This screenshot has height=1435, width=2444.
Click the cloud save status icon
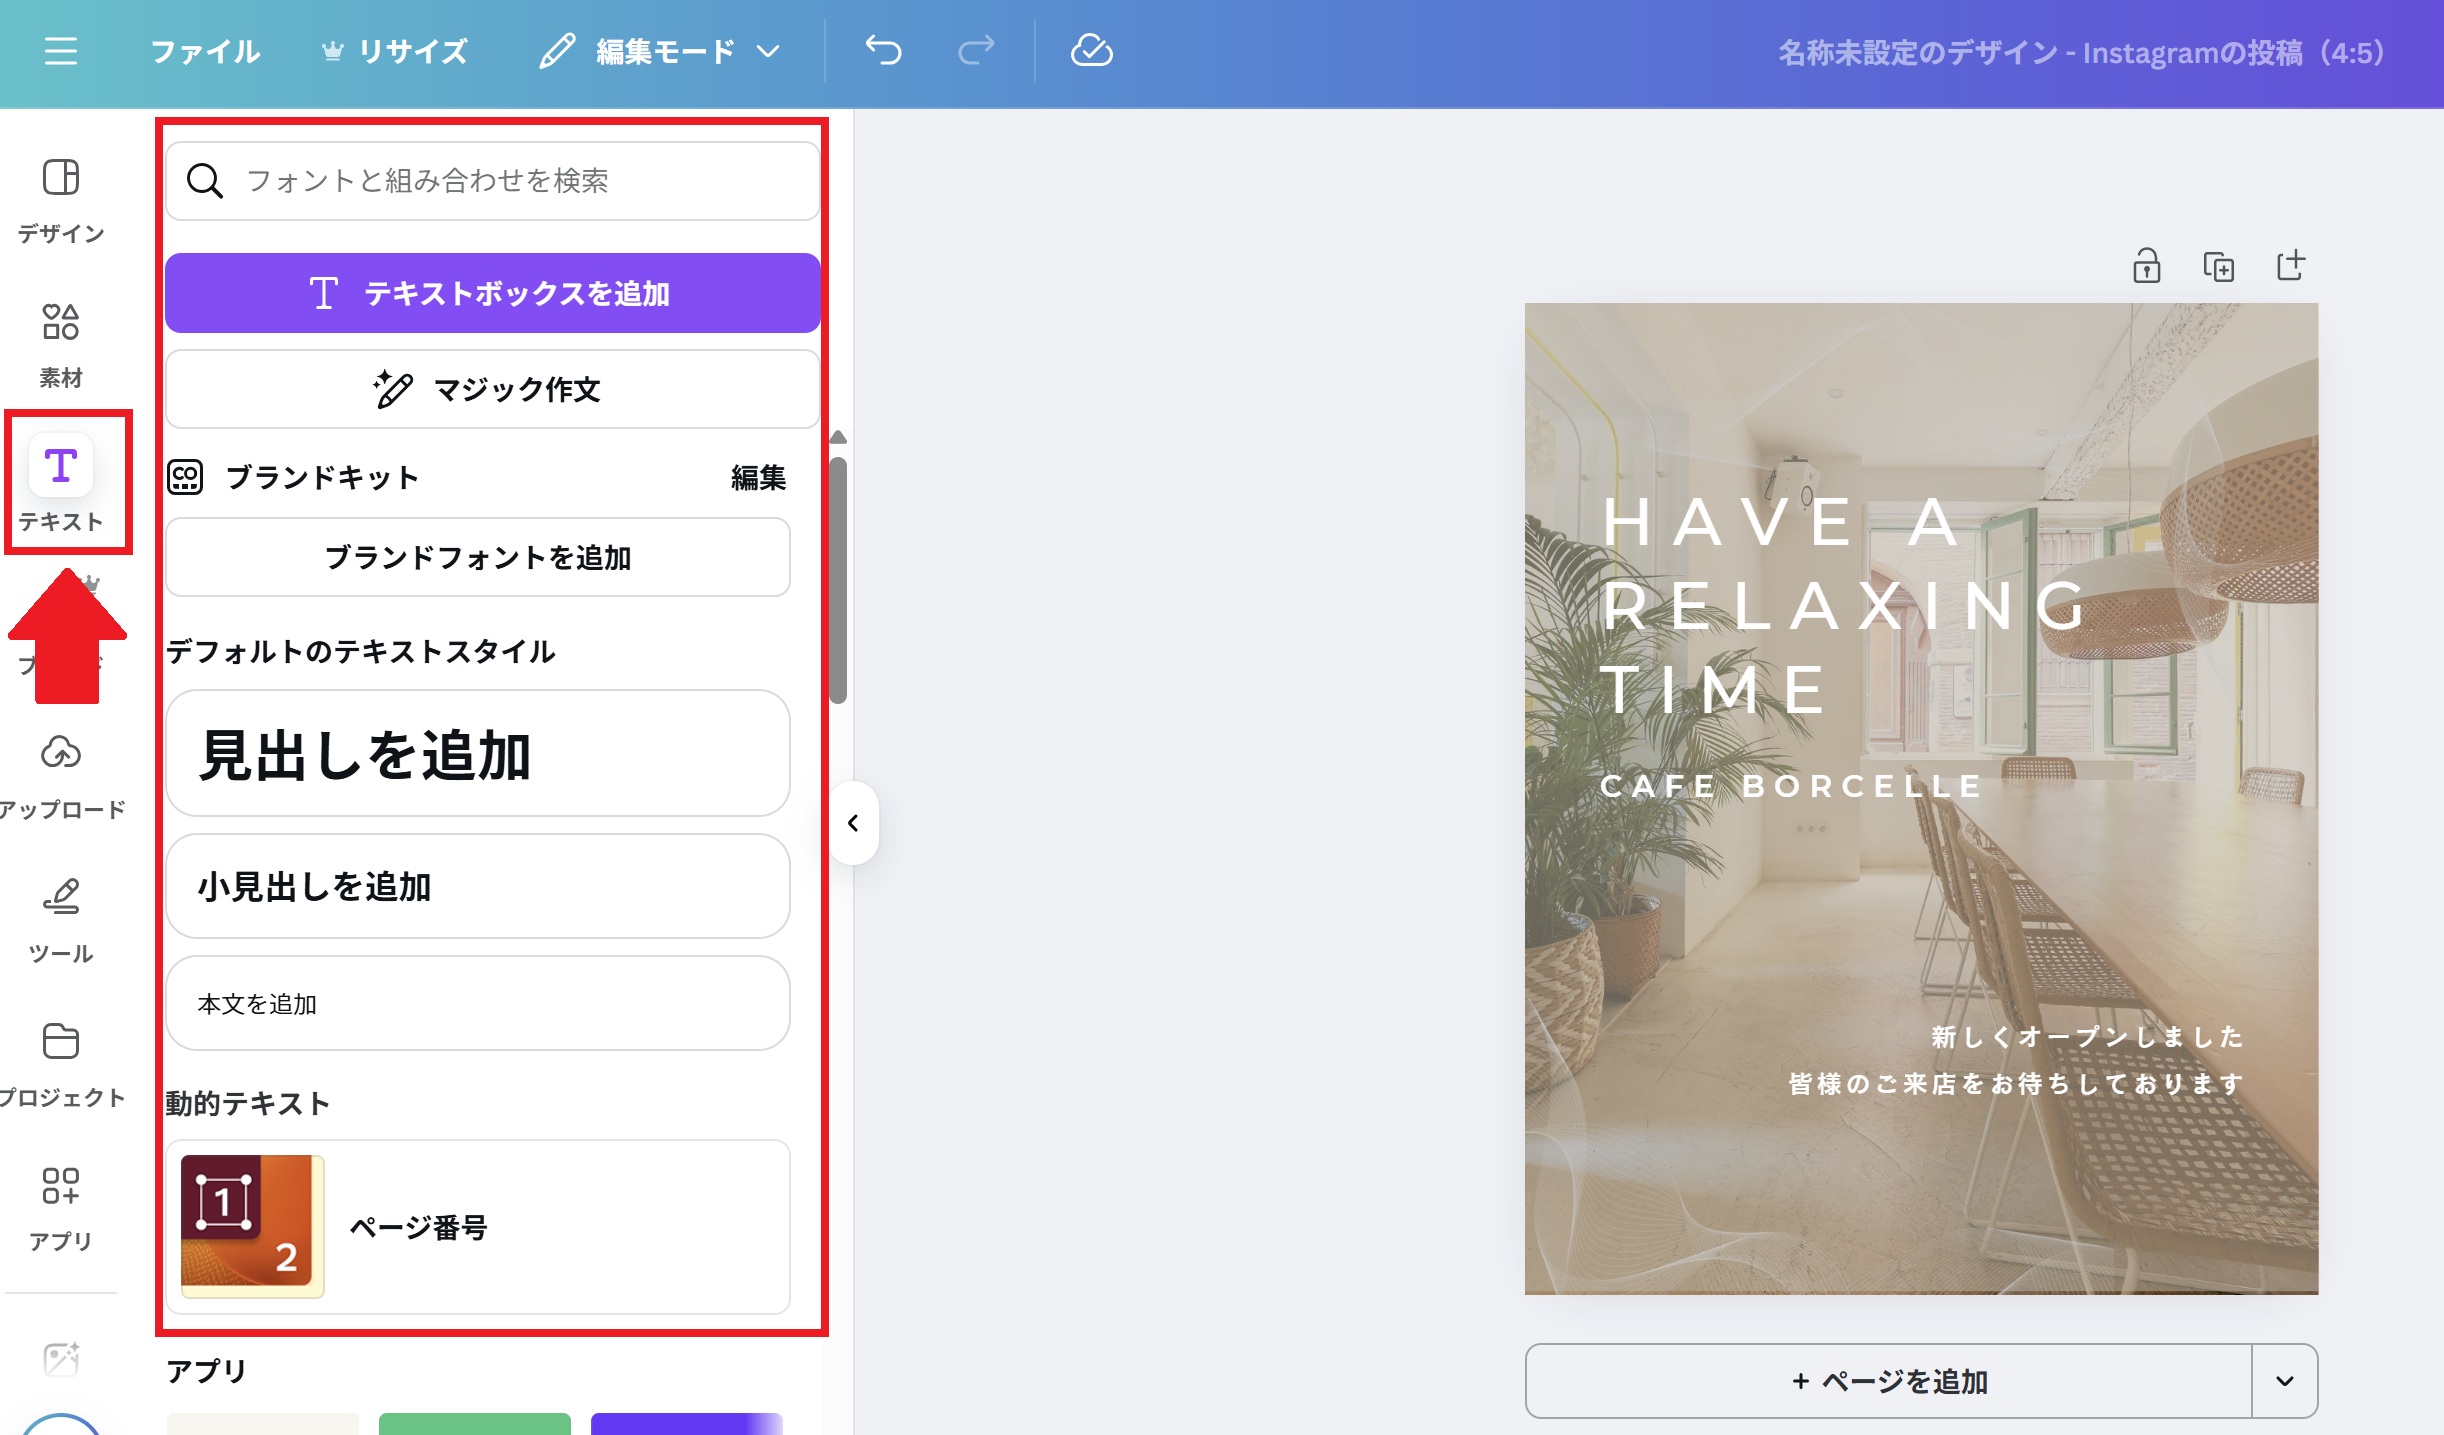tap(1091, 51)
